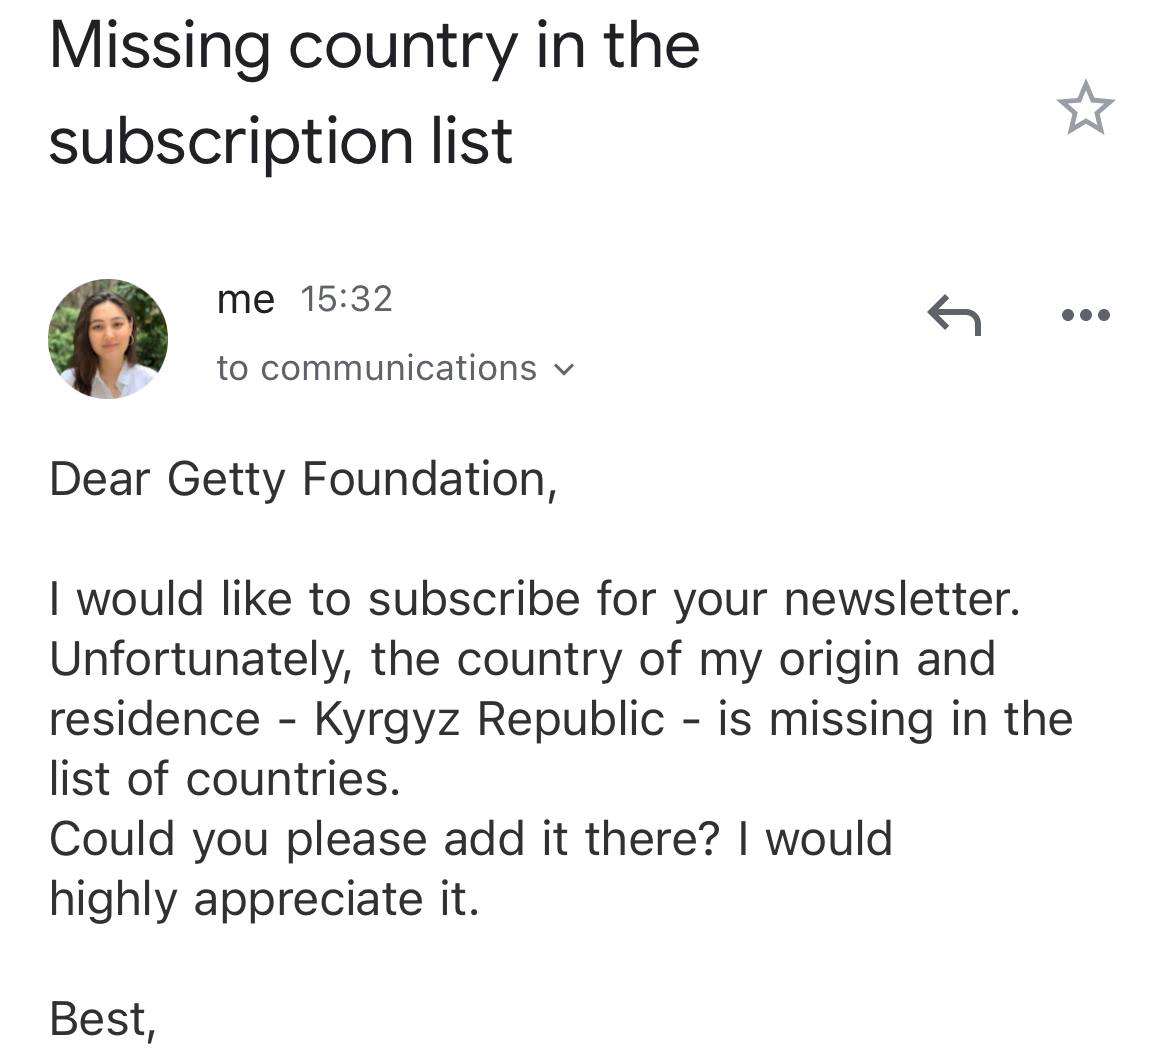Open the sender's profile photo
This screenshot has width=1170, height=1048.
(108, 339)
